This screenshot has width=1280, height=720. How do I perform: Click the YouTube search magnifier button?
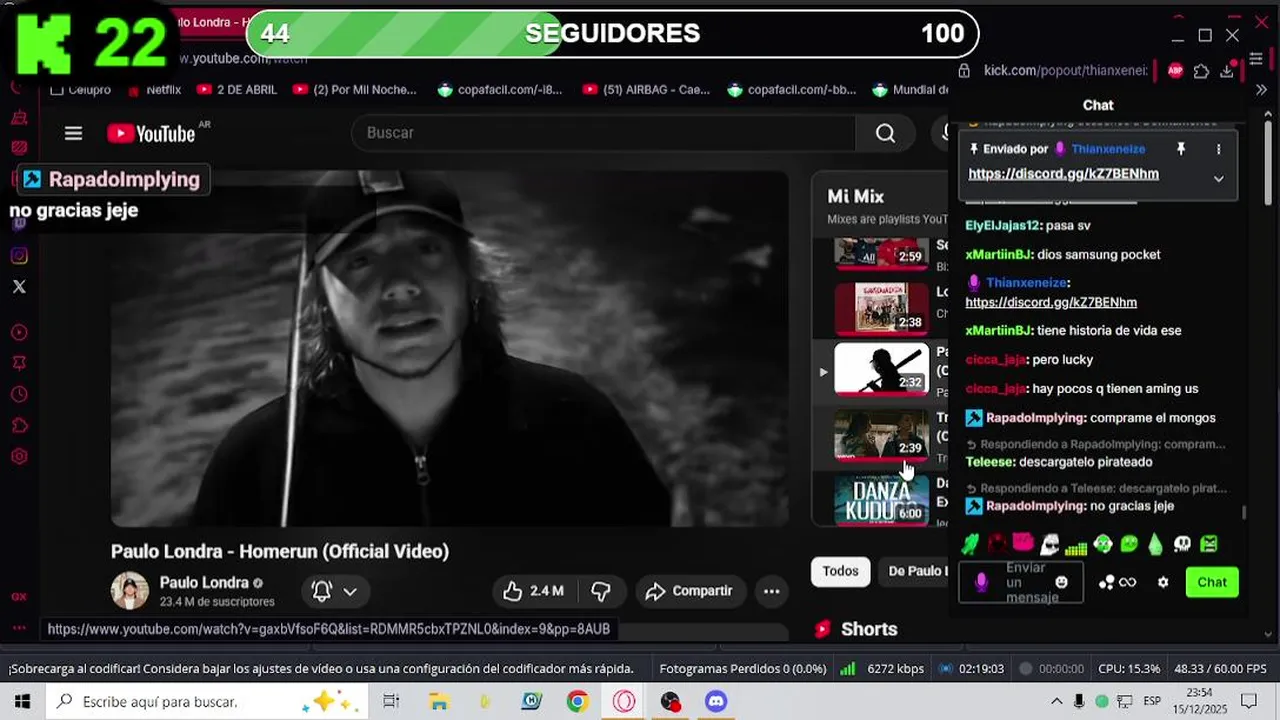click(885, 133)
